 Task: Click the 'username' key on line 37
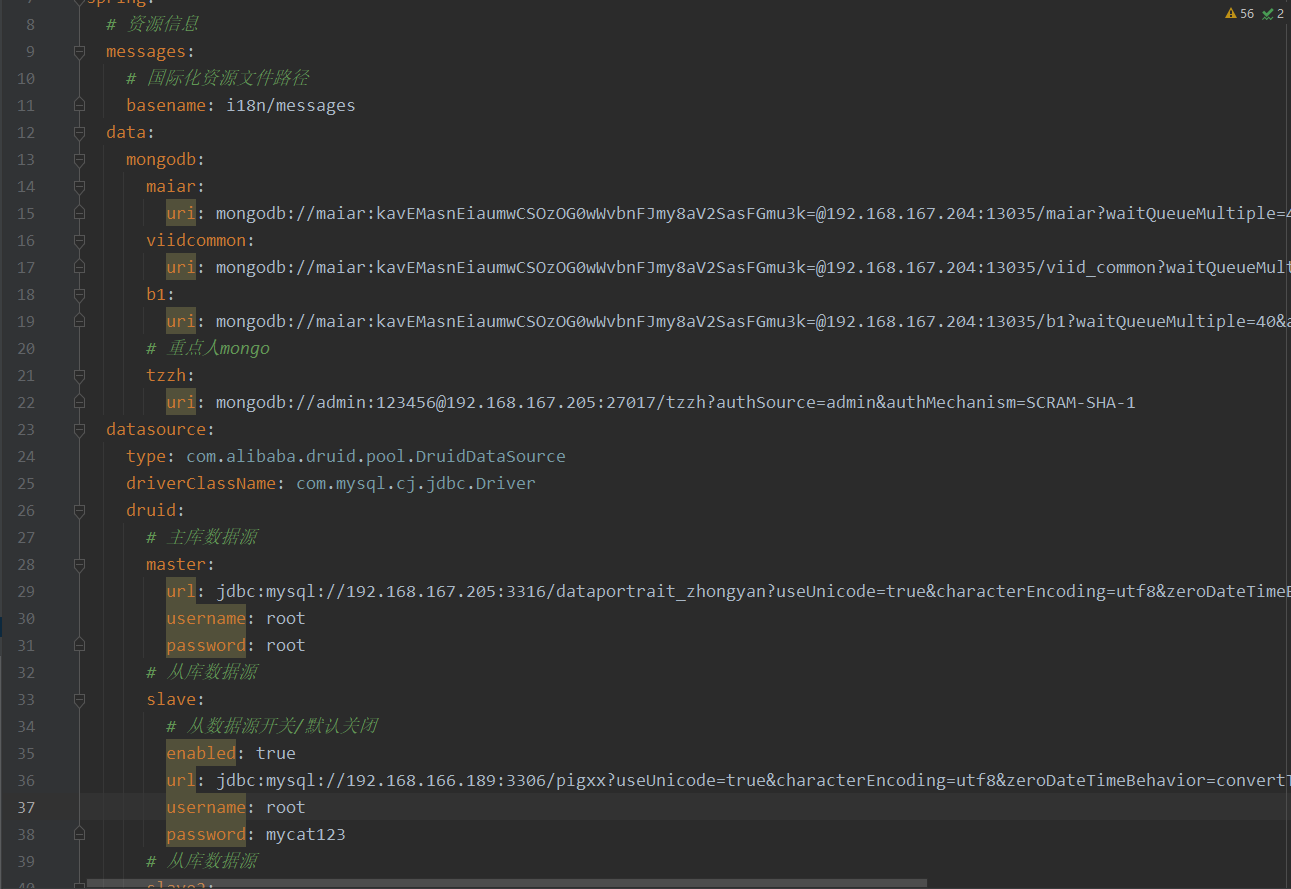click(206, 808)
